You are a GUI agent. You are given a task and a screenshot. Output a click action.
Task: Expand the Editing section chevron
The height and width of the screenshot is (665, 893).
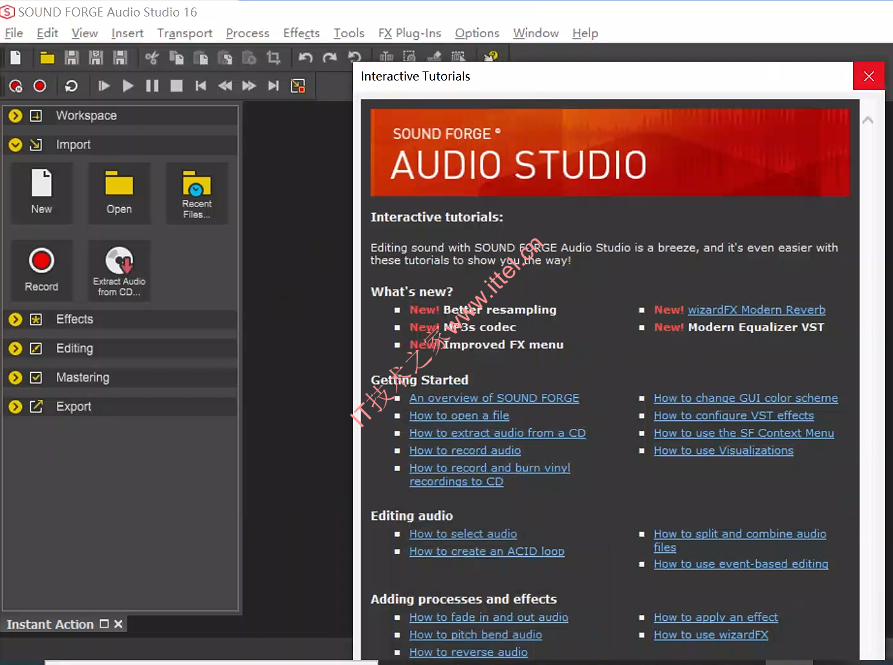15,348
